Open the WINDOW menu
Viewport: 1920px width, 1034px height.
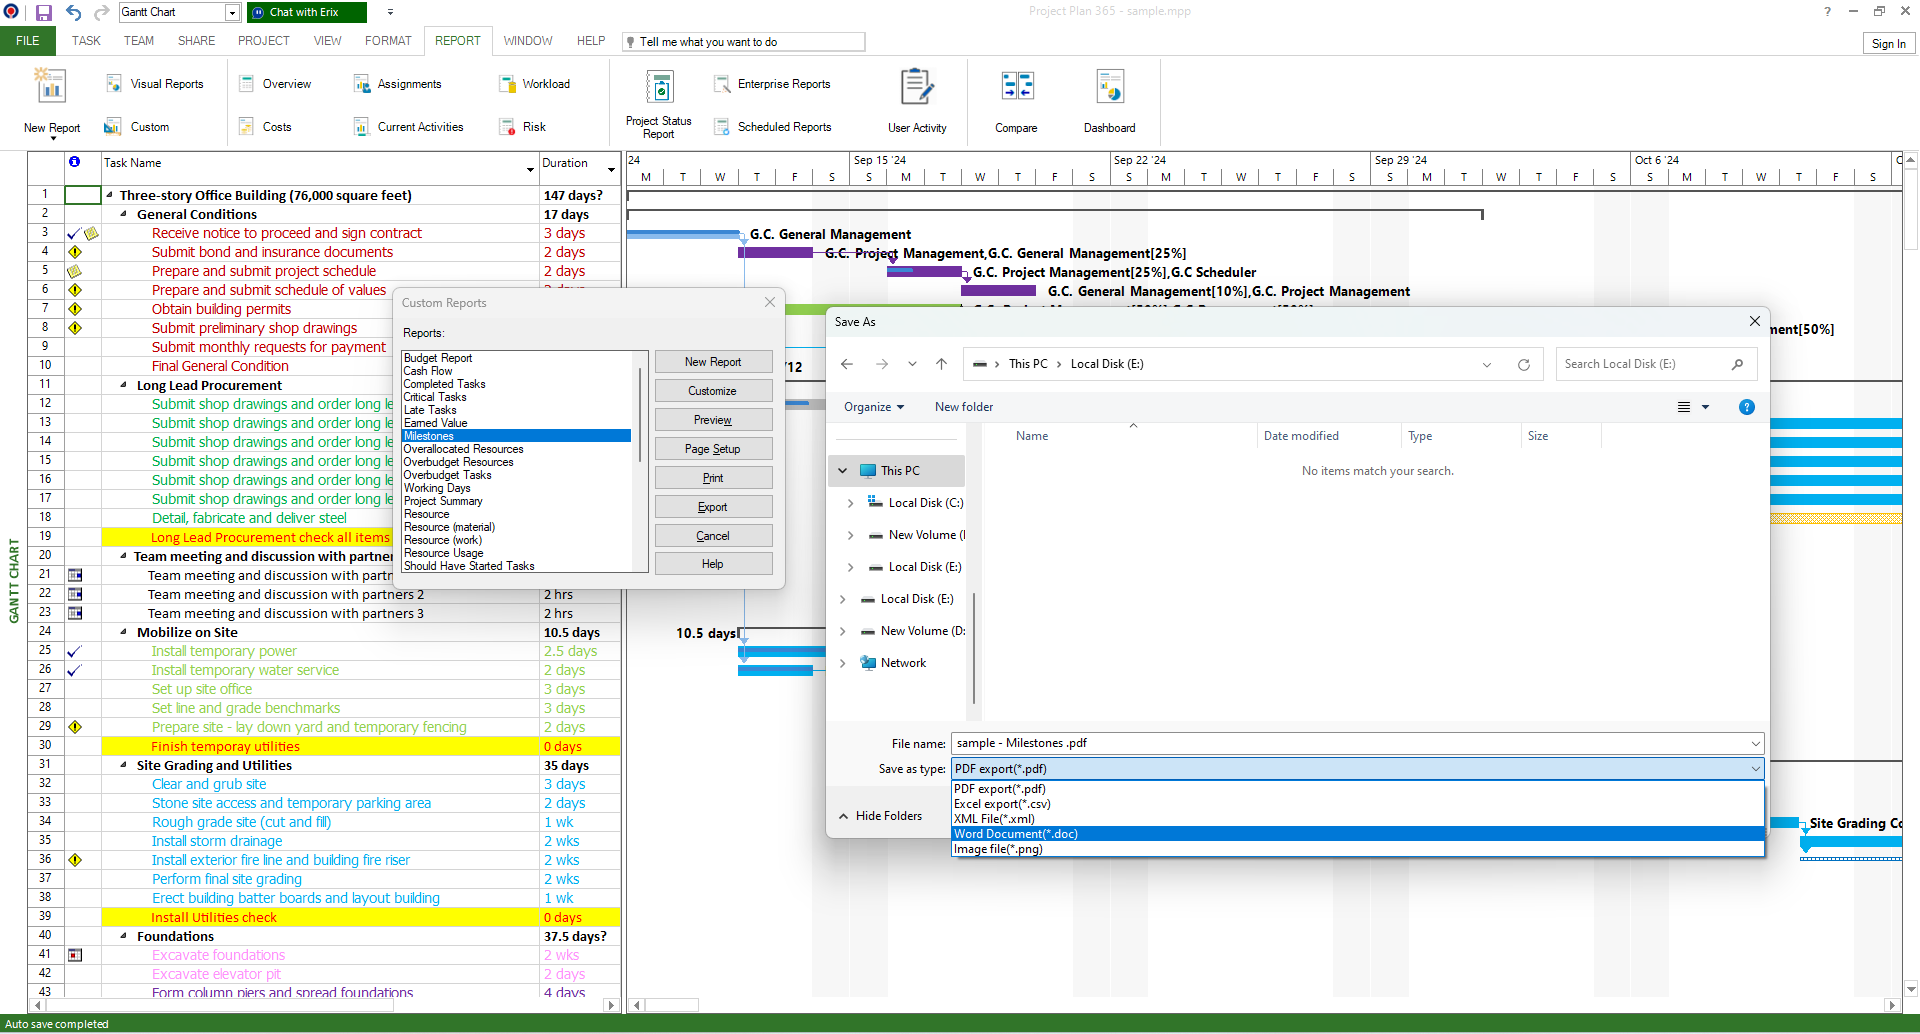[528, 41]
